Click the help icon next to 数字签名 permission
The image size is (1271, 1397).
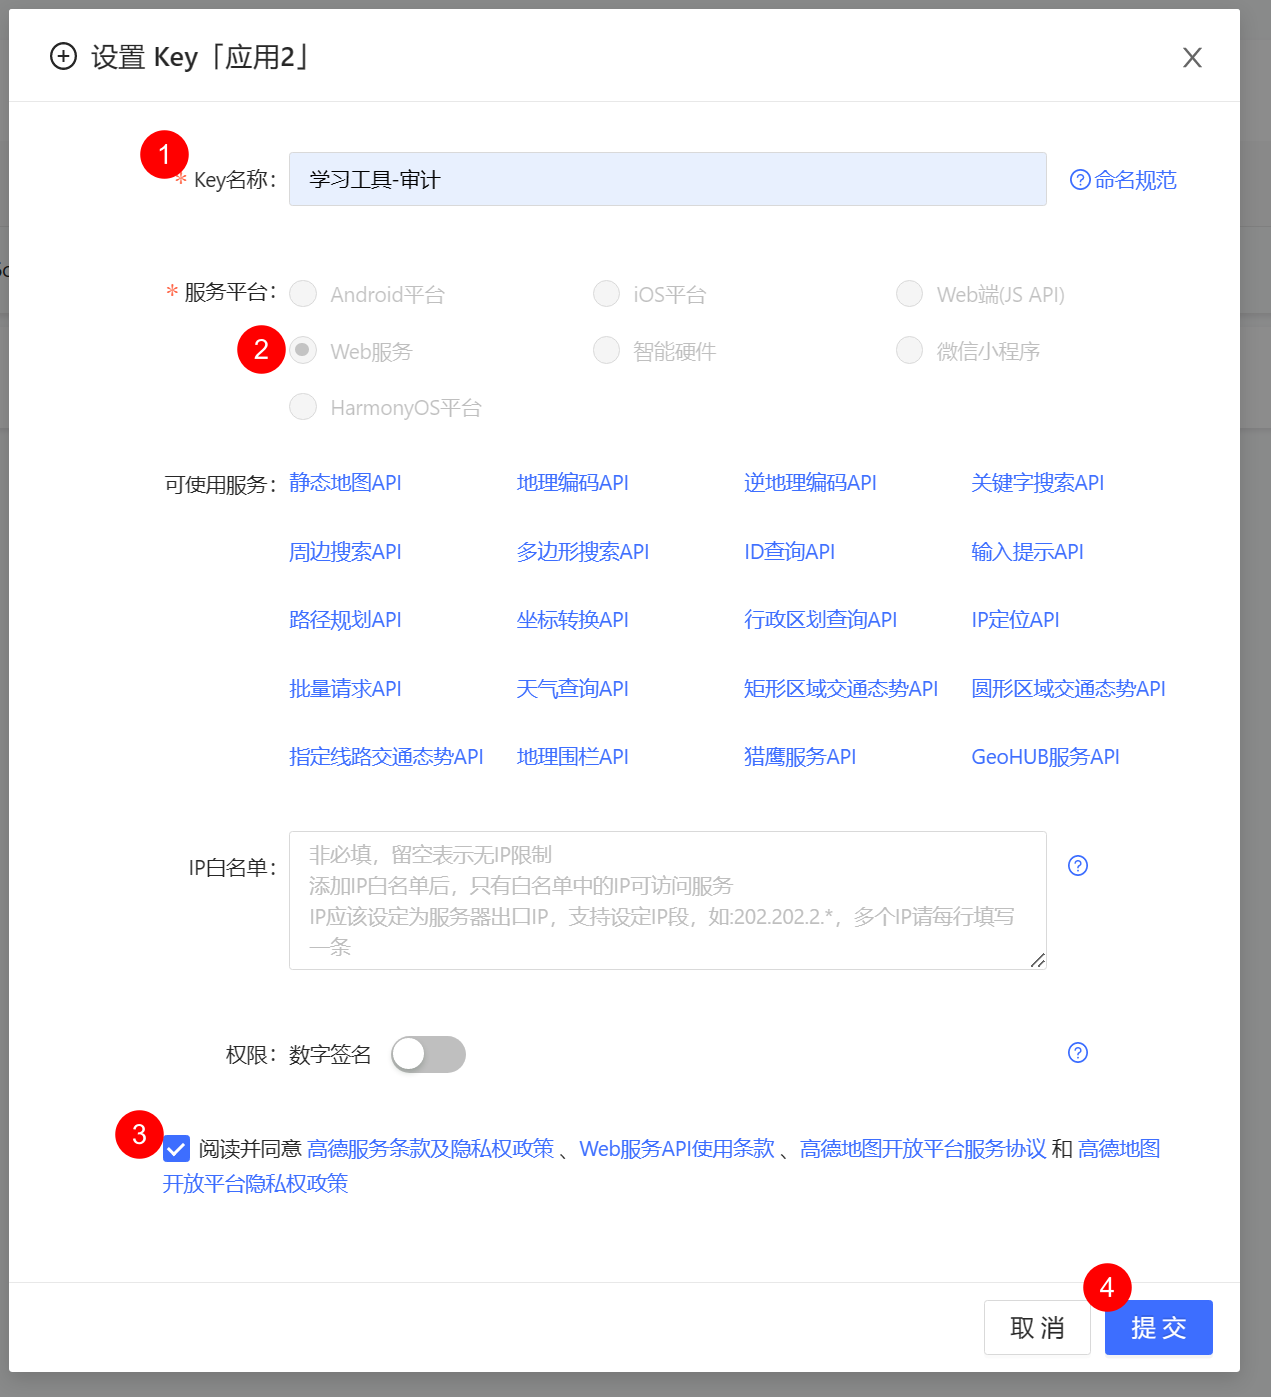click(x=1077, y=1053)
